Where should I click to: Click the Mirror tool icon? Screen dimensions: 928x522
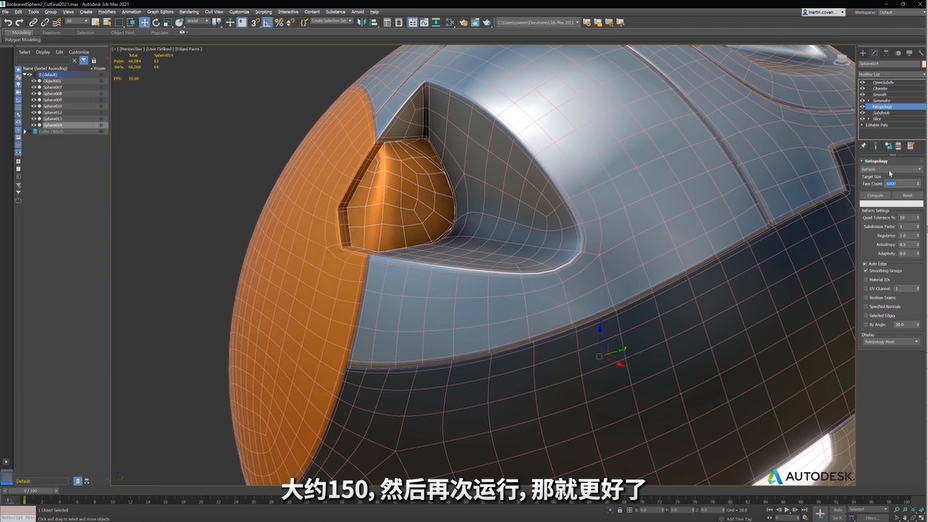pyautogui.click(x=362, y=22)
